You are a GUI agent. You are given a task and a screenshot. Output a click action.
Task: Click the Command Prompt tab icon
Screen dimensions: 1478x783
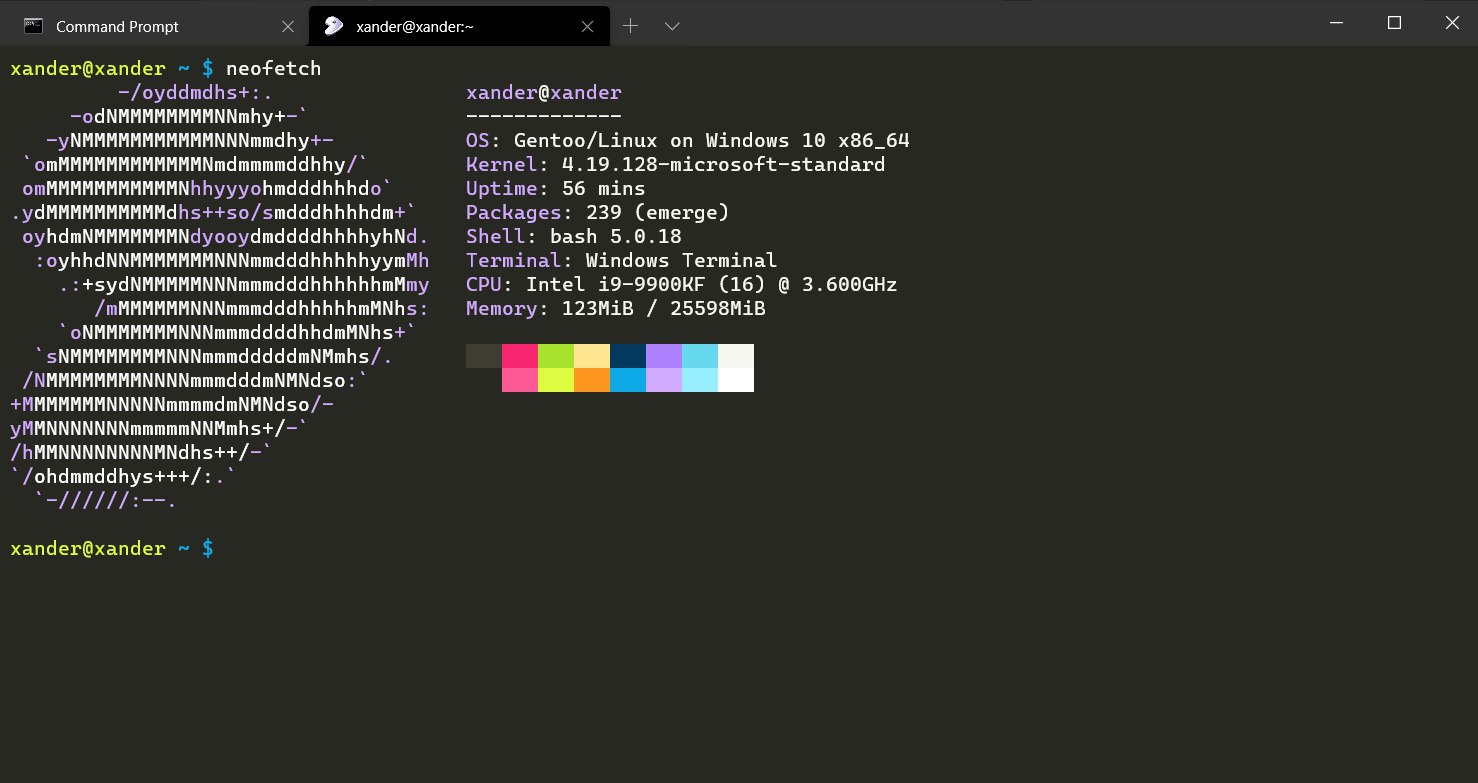(33, 27)
